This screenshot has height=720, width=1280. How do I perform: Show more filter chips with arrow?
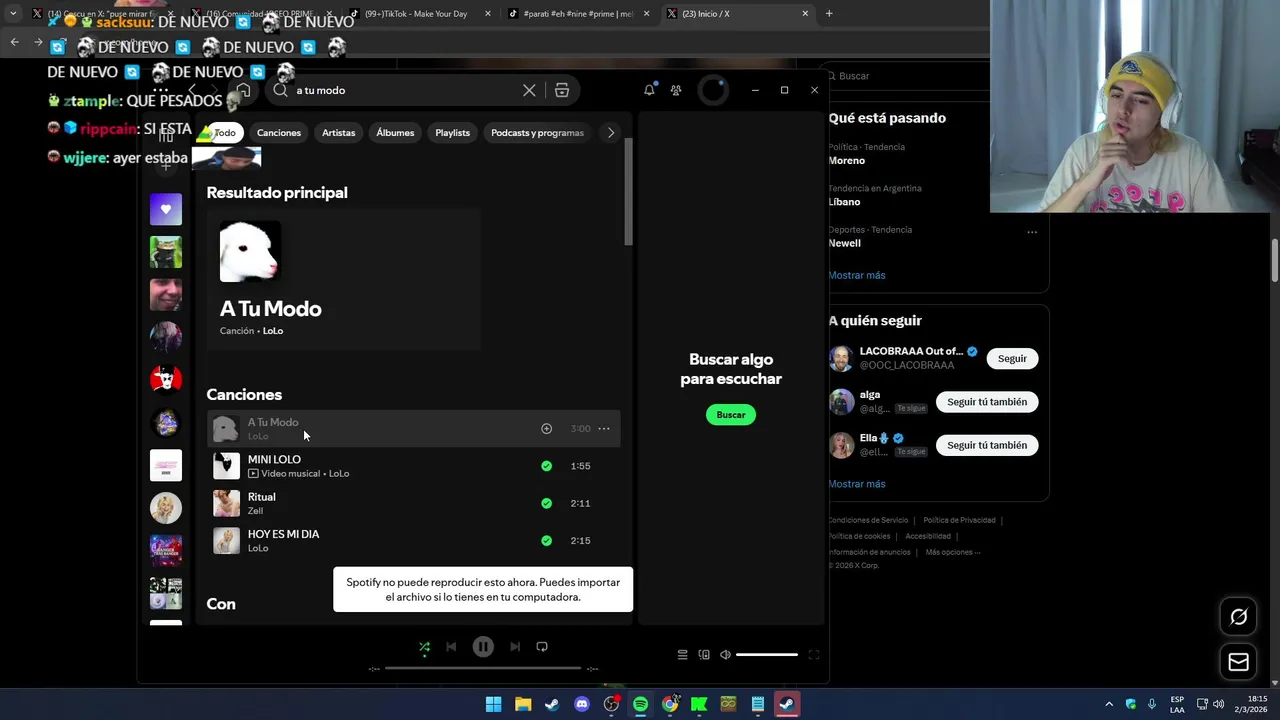pyautogui.click(x=611, y=133)
